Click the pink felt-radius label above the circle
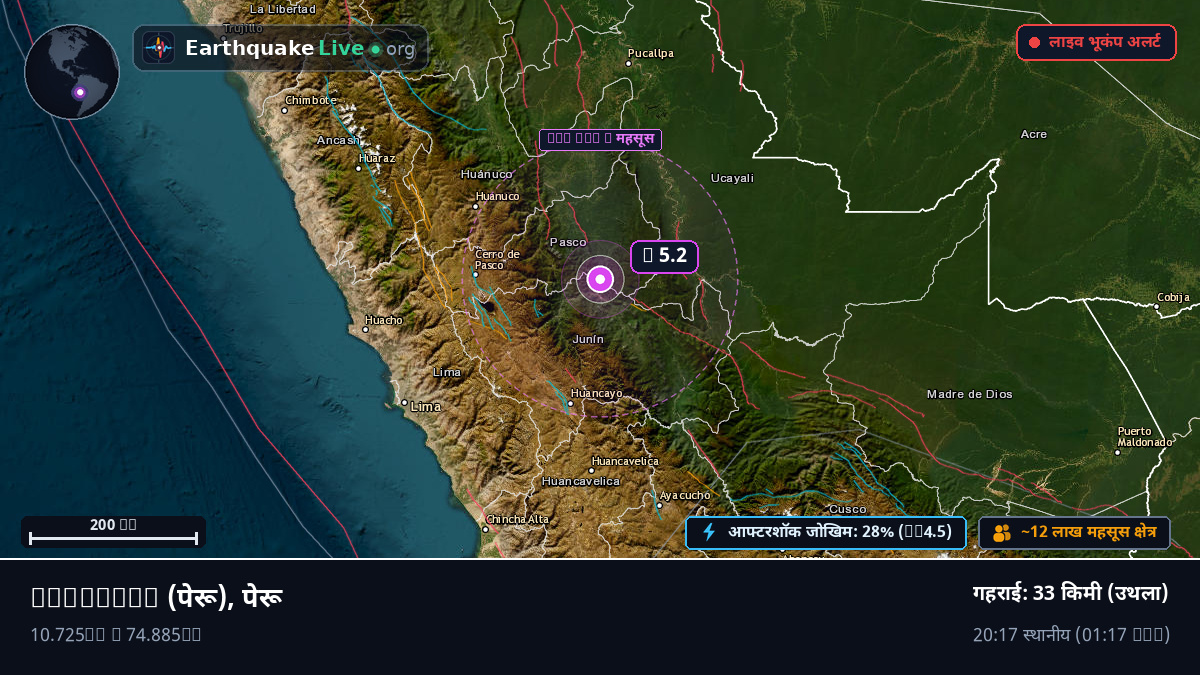1200x675 pixels. [x=600, y=139]
